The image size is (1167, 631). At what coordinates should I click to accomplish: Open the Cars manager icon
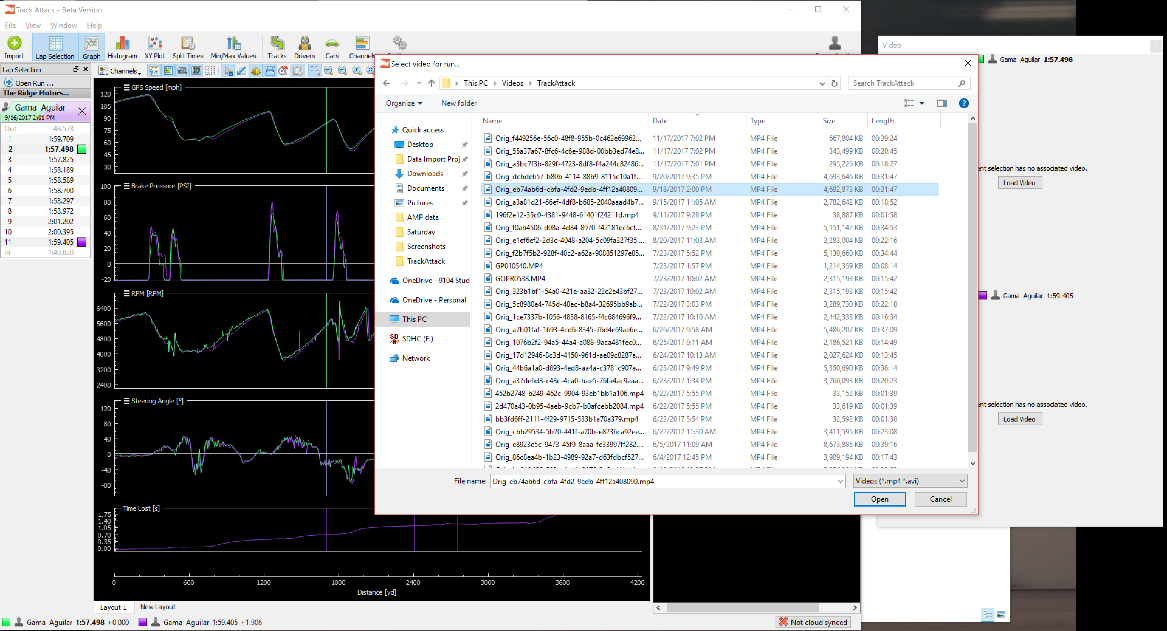click(x=332, y=47)
